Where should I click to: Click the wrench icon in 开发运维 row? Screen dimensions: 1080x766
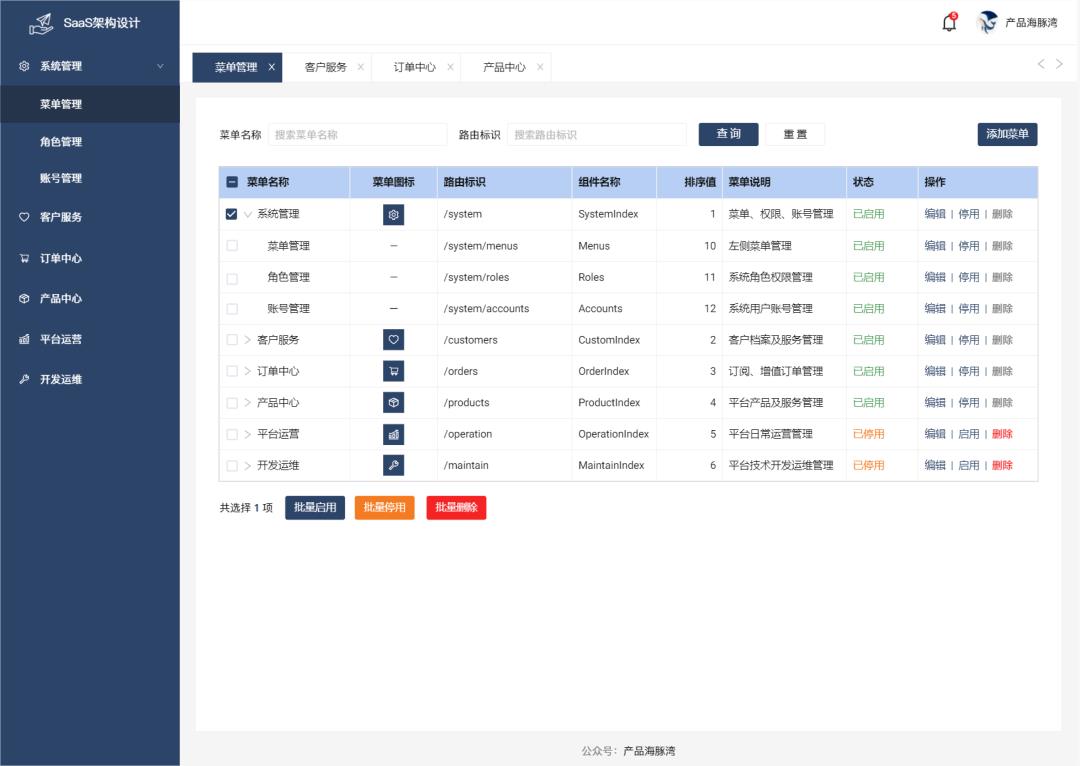[x=393, y=465]
